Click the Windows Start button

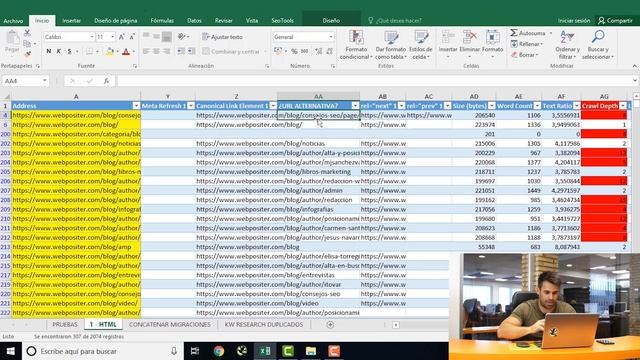[x=11, y=351]
